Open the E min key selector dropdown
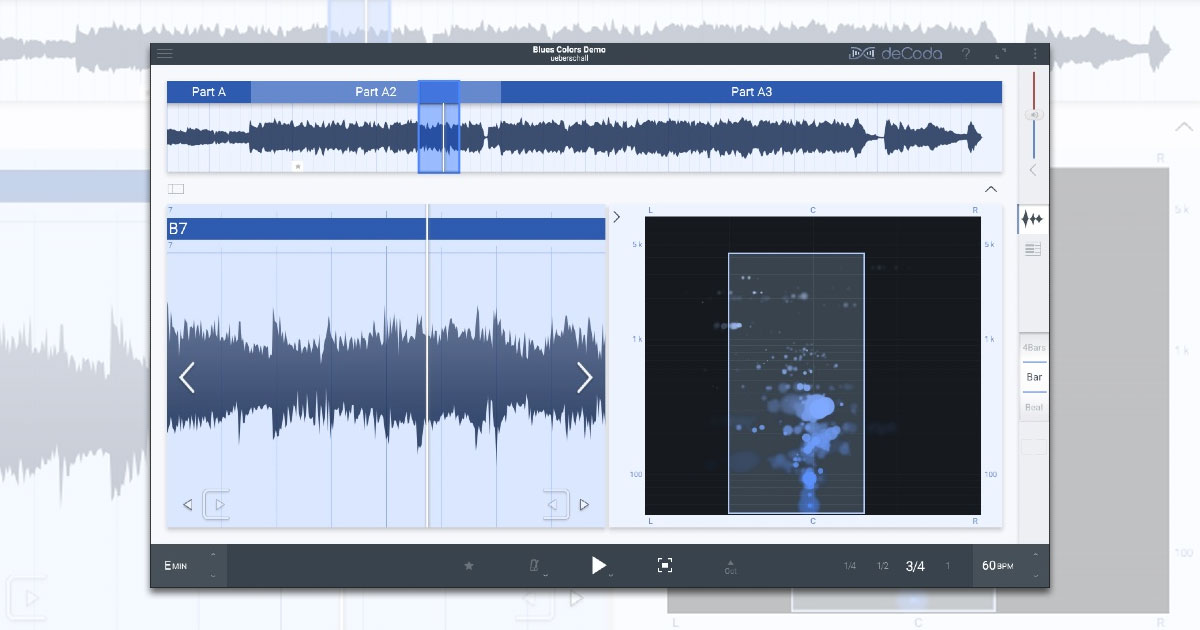This screenshot has width=1200, height=630. pyautogui.click(x=189, y=566)
